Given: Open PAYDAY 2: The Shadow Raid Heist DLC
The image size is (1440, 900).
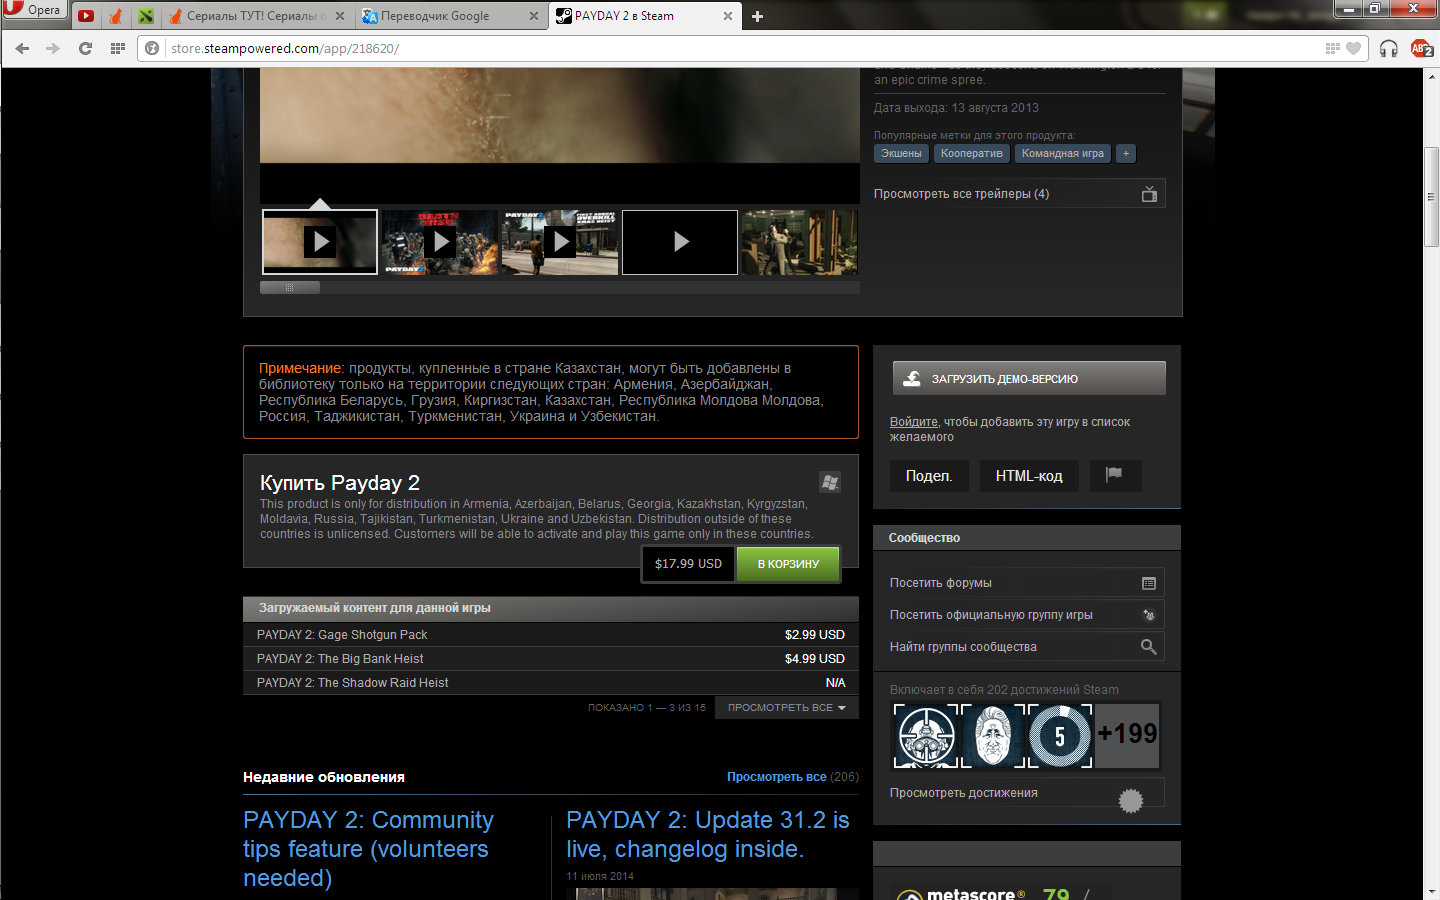Looking at the screenshot, I should (551, 683).
